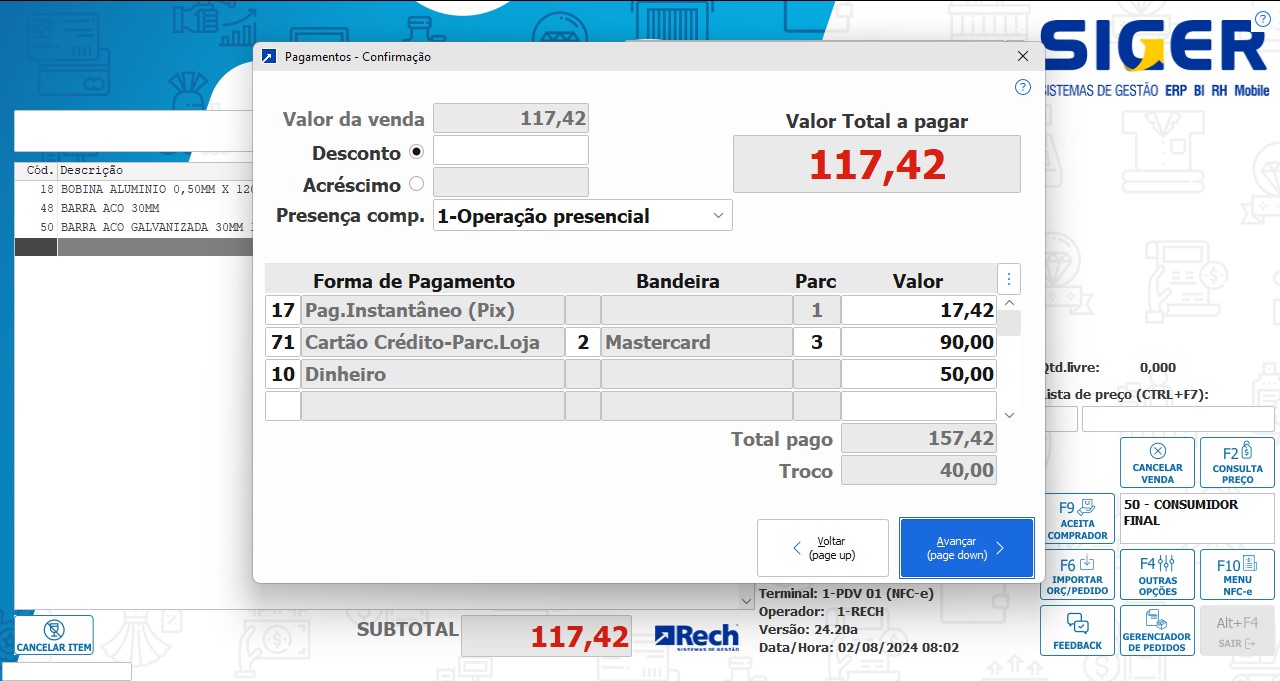This screenshot has width=1280, height=681.
Task: Click payment code 71 cell
Action: point(283,342)
